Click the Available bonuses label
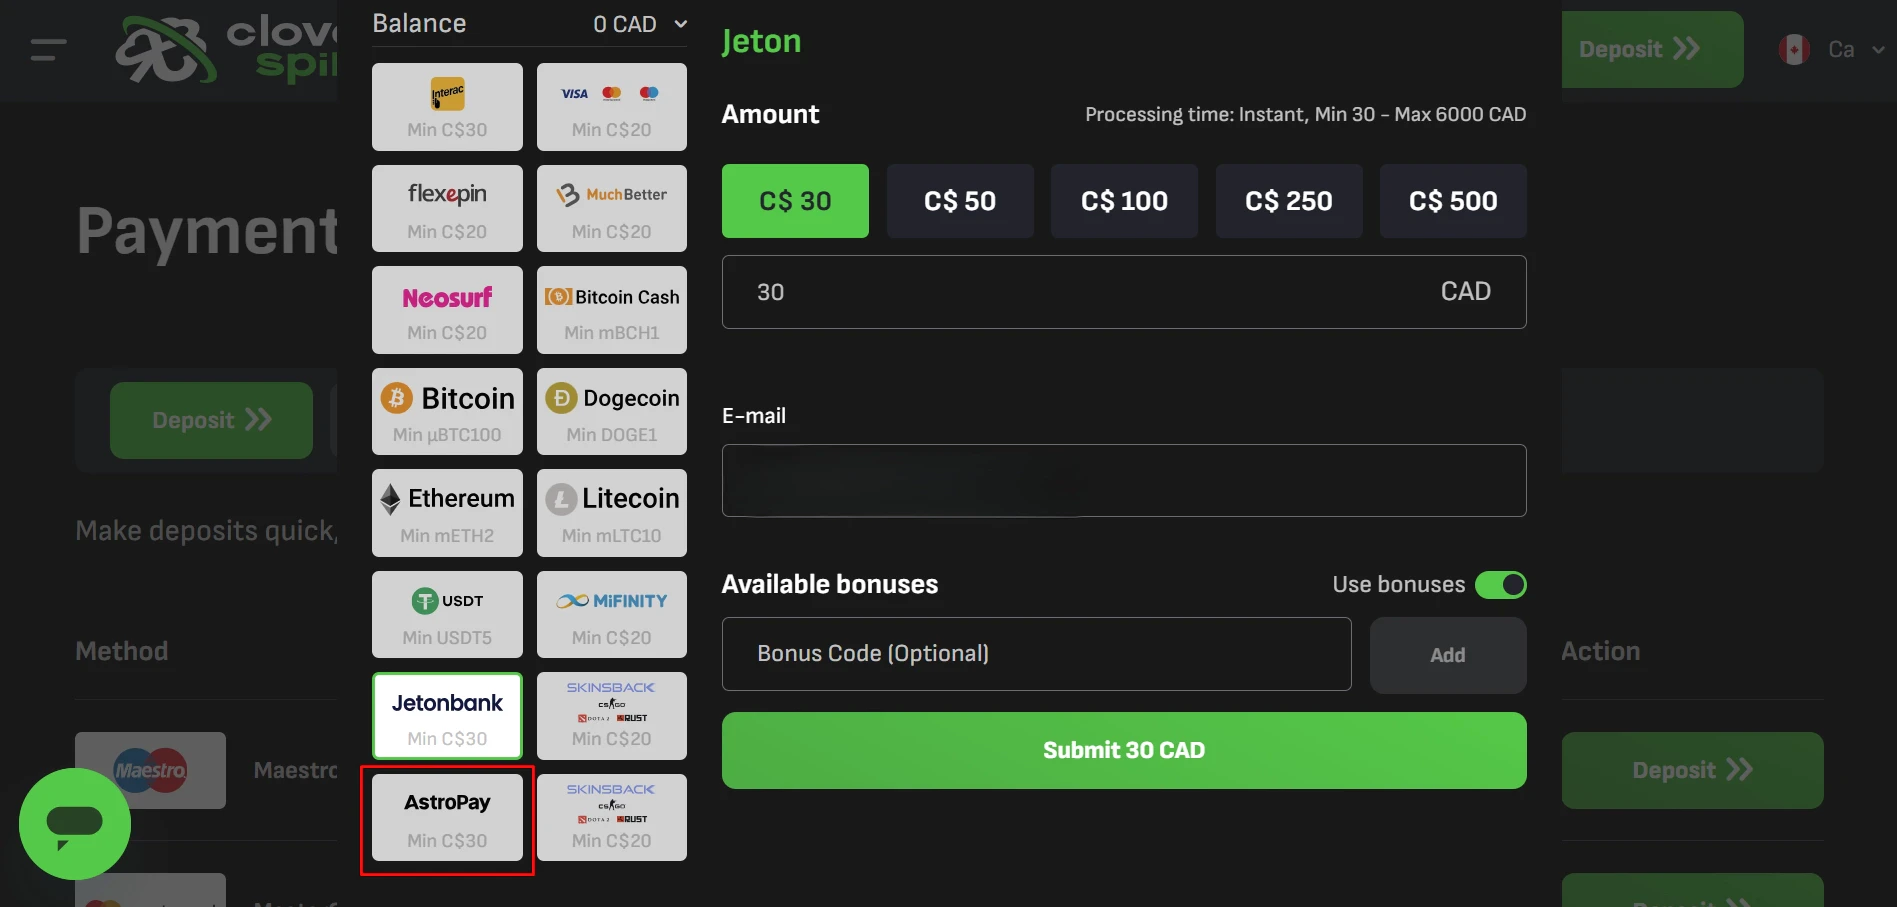 coord(830,584)
